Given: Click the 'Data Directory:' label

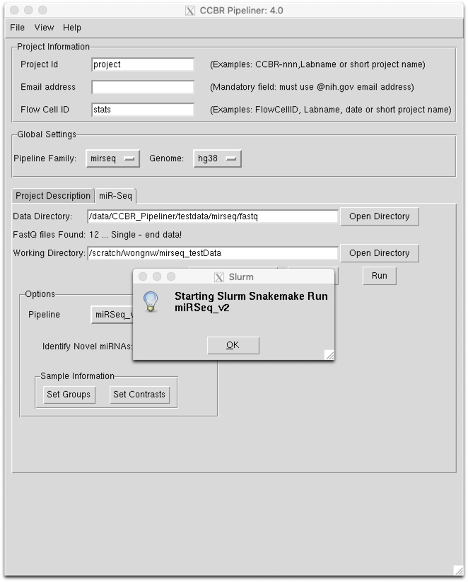Looking at the screenshot, I should tap(43, 216).
